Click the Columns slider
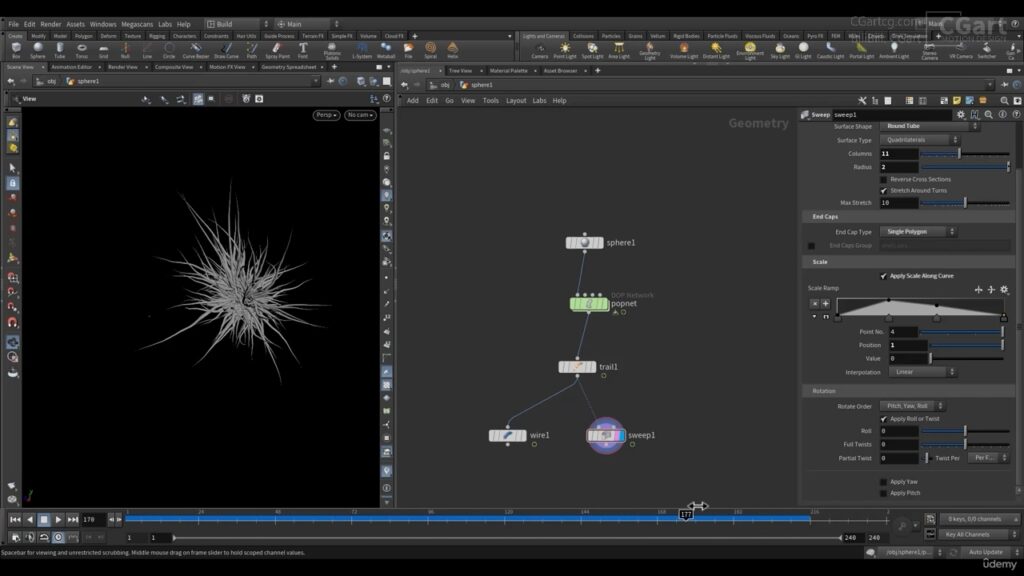The image size is (1024, 576). point(965,153)
